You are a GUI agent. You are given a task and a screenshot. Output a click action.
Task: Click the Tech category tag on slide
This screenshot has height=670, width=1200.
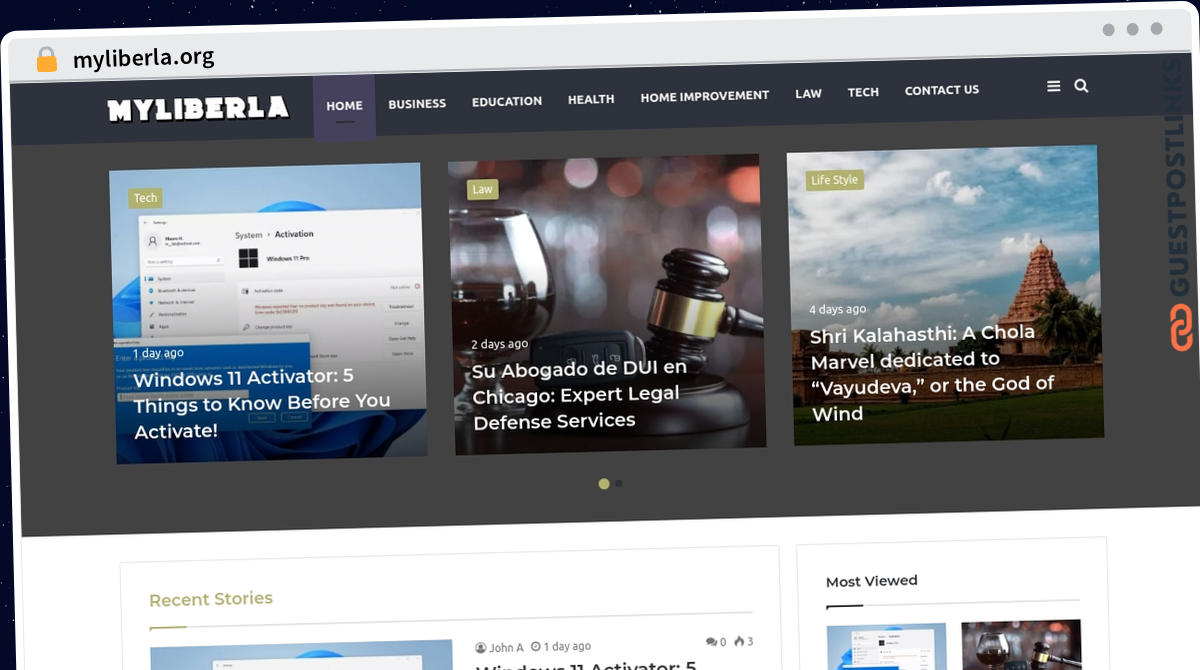(x=146, y=198)
